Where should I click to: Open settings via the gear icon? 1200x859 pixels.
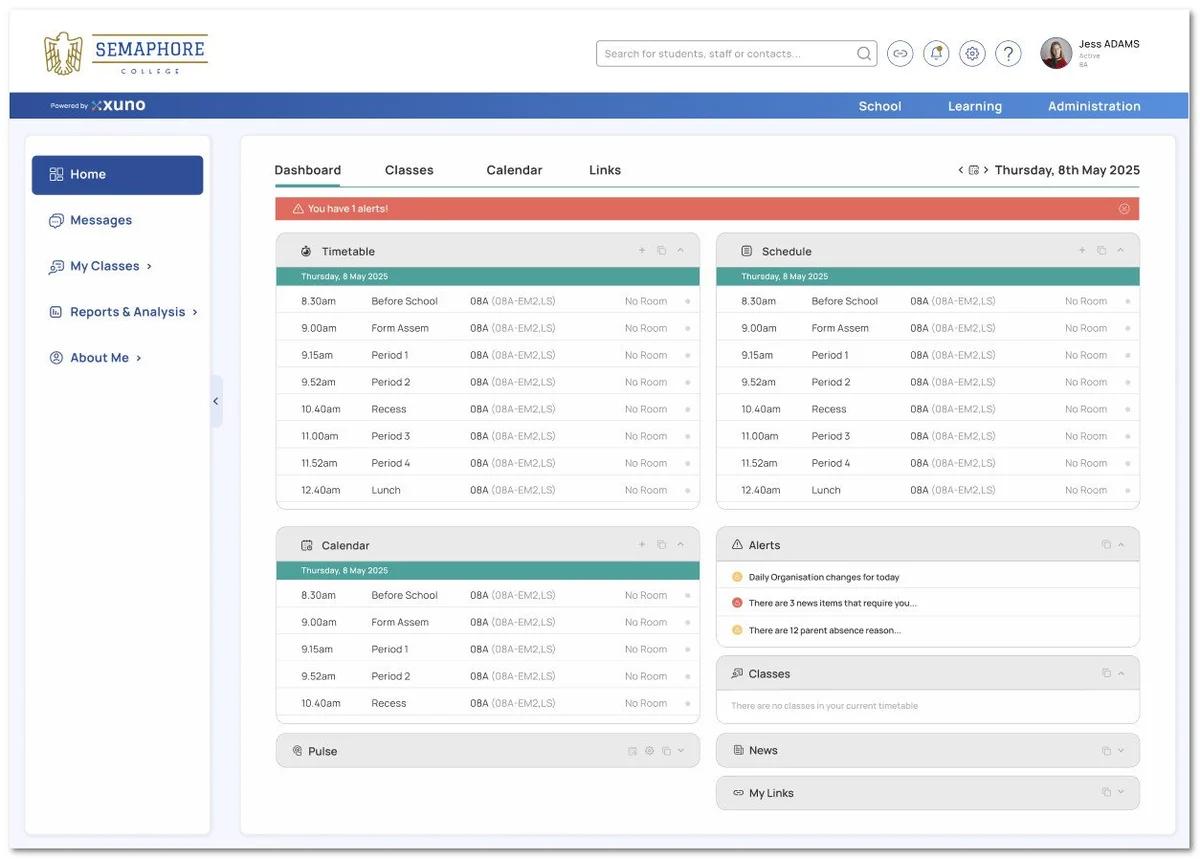click(972, 54)
